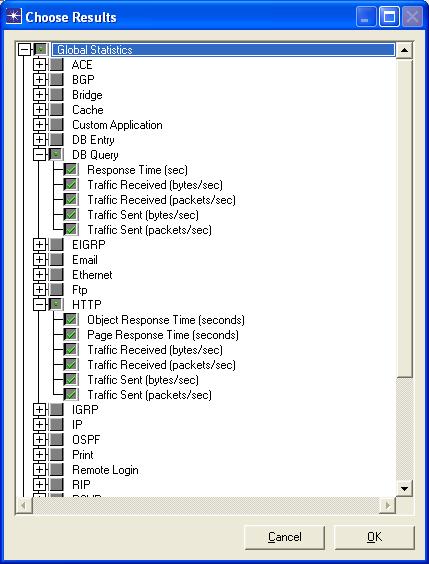Check the EIGRP group box
This screenshot has width=429, height=564.
pos(56,245)
